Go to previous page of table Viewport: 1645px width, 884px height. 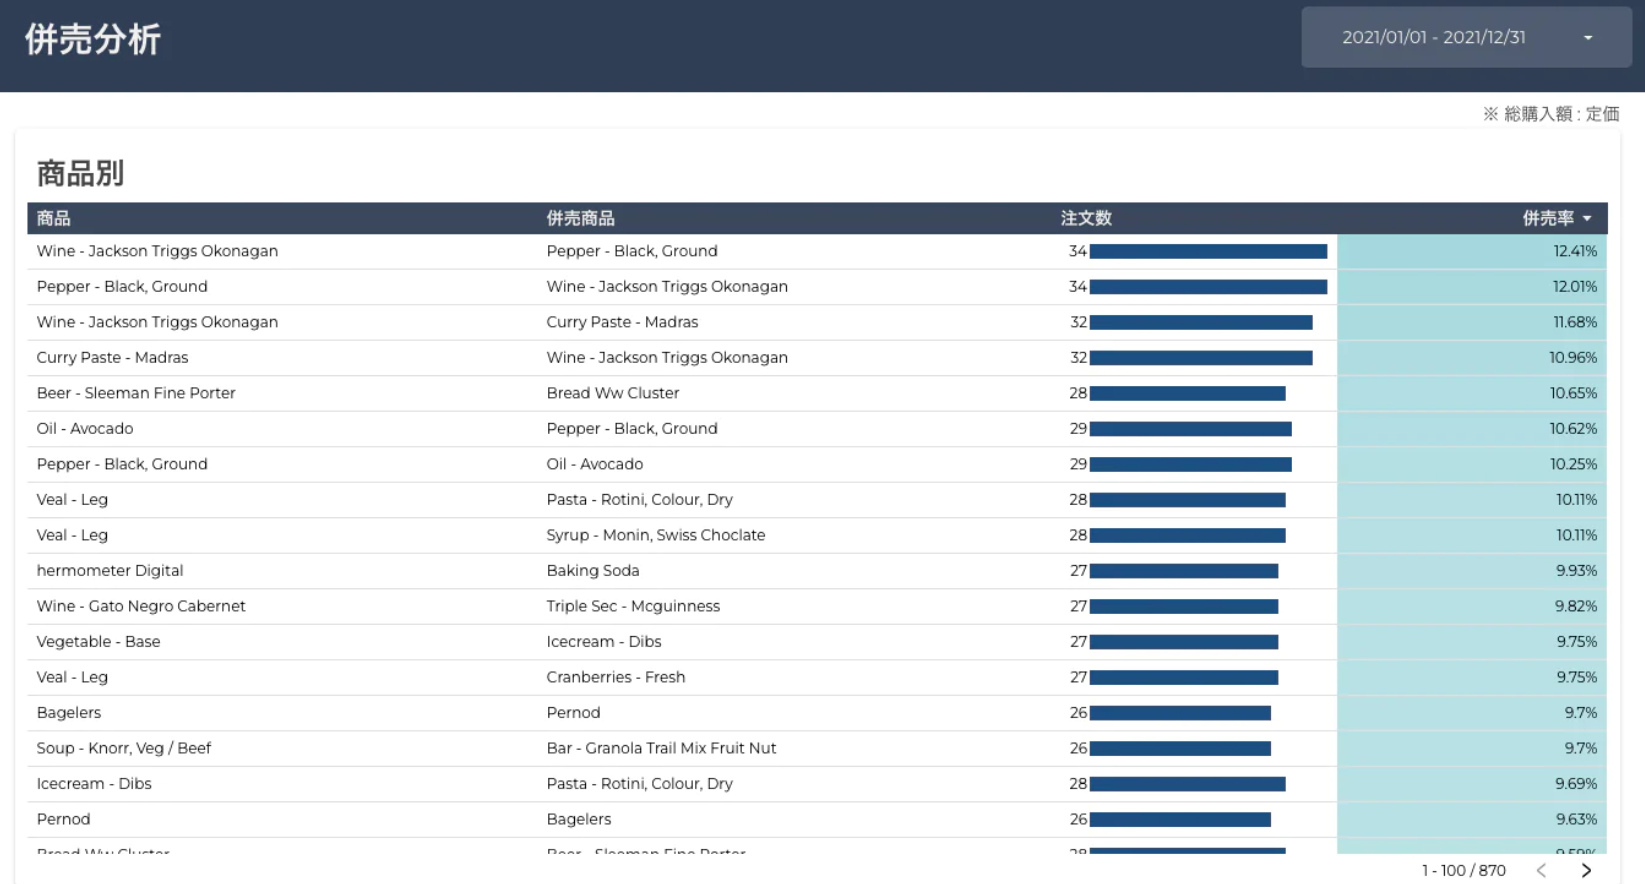pyautogui.click(x=1541, y=870)
